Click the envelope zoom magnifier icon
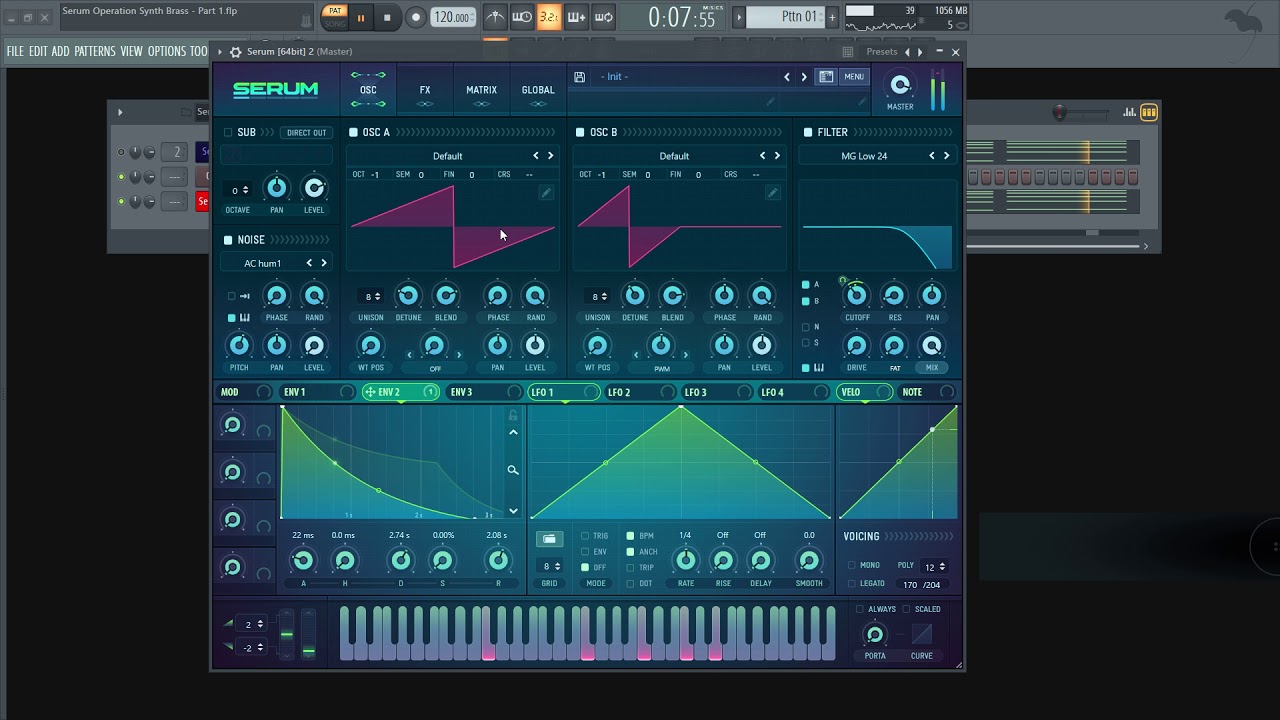The width and height of the screenshot is (1280, 720). 513,470
